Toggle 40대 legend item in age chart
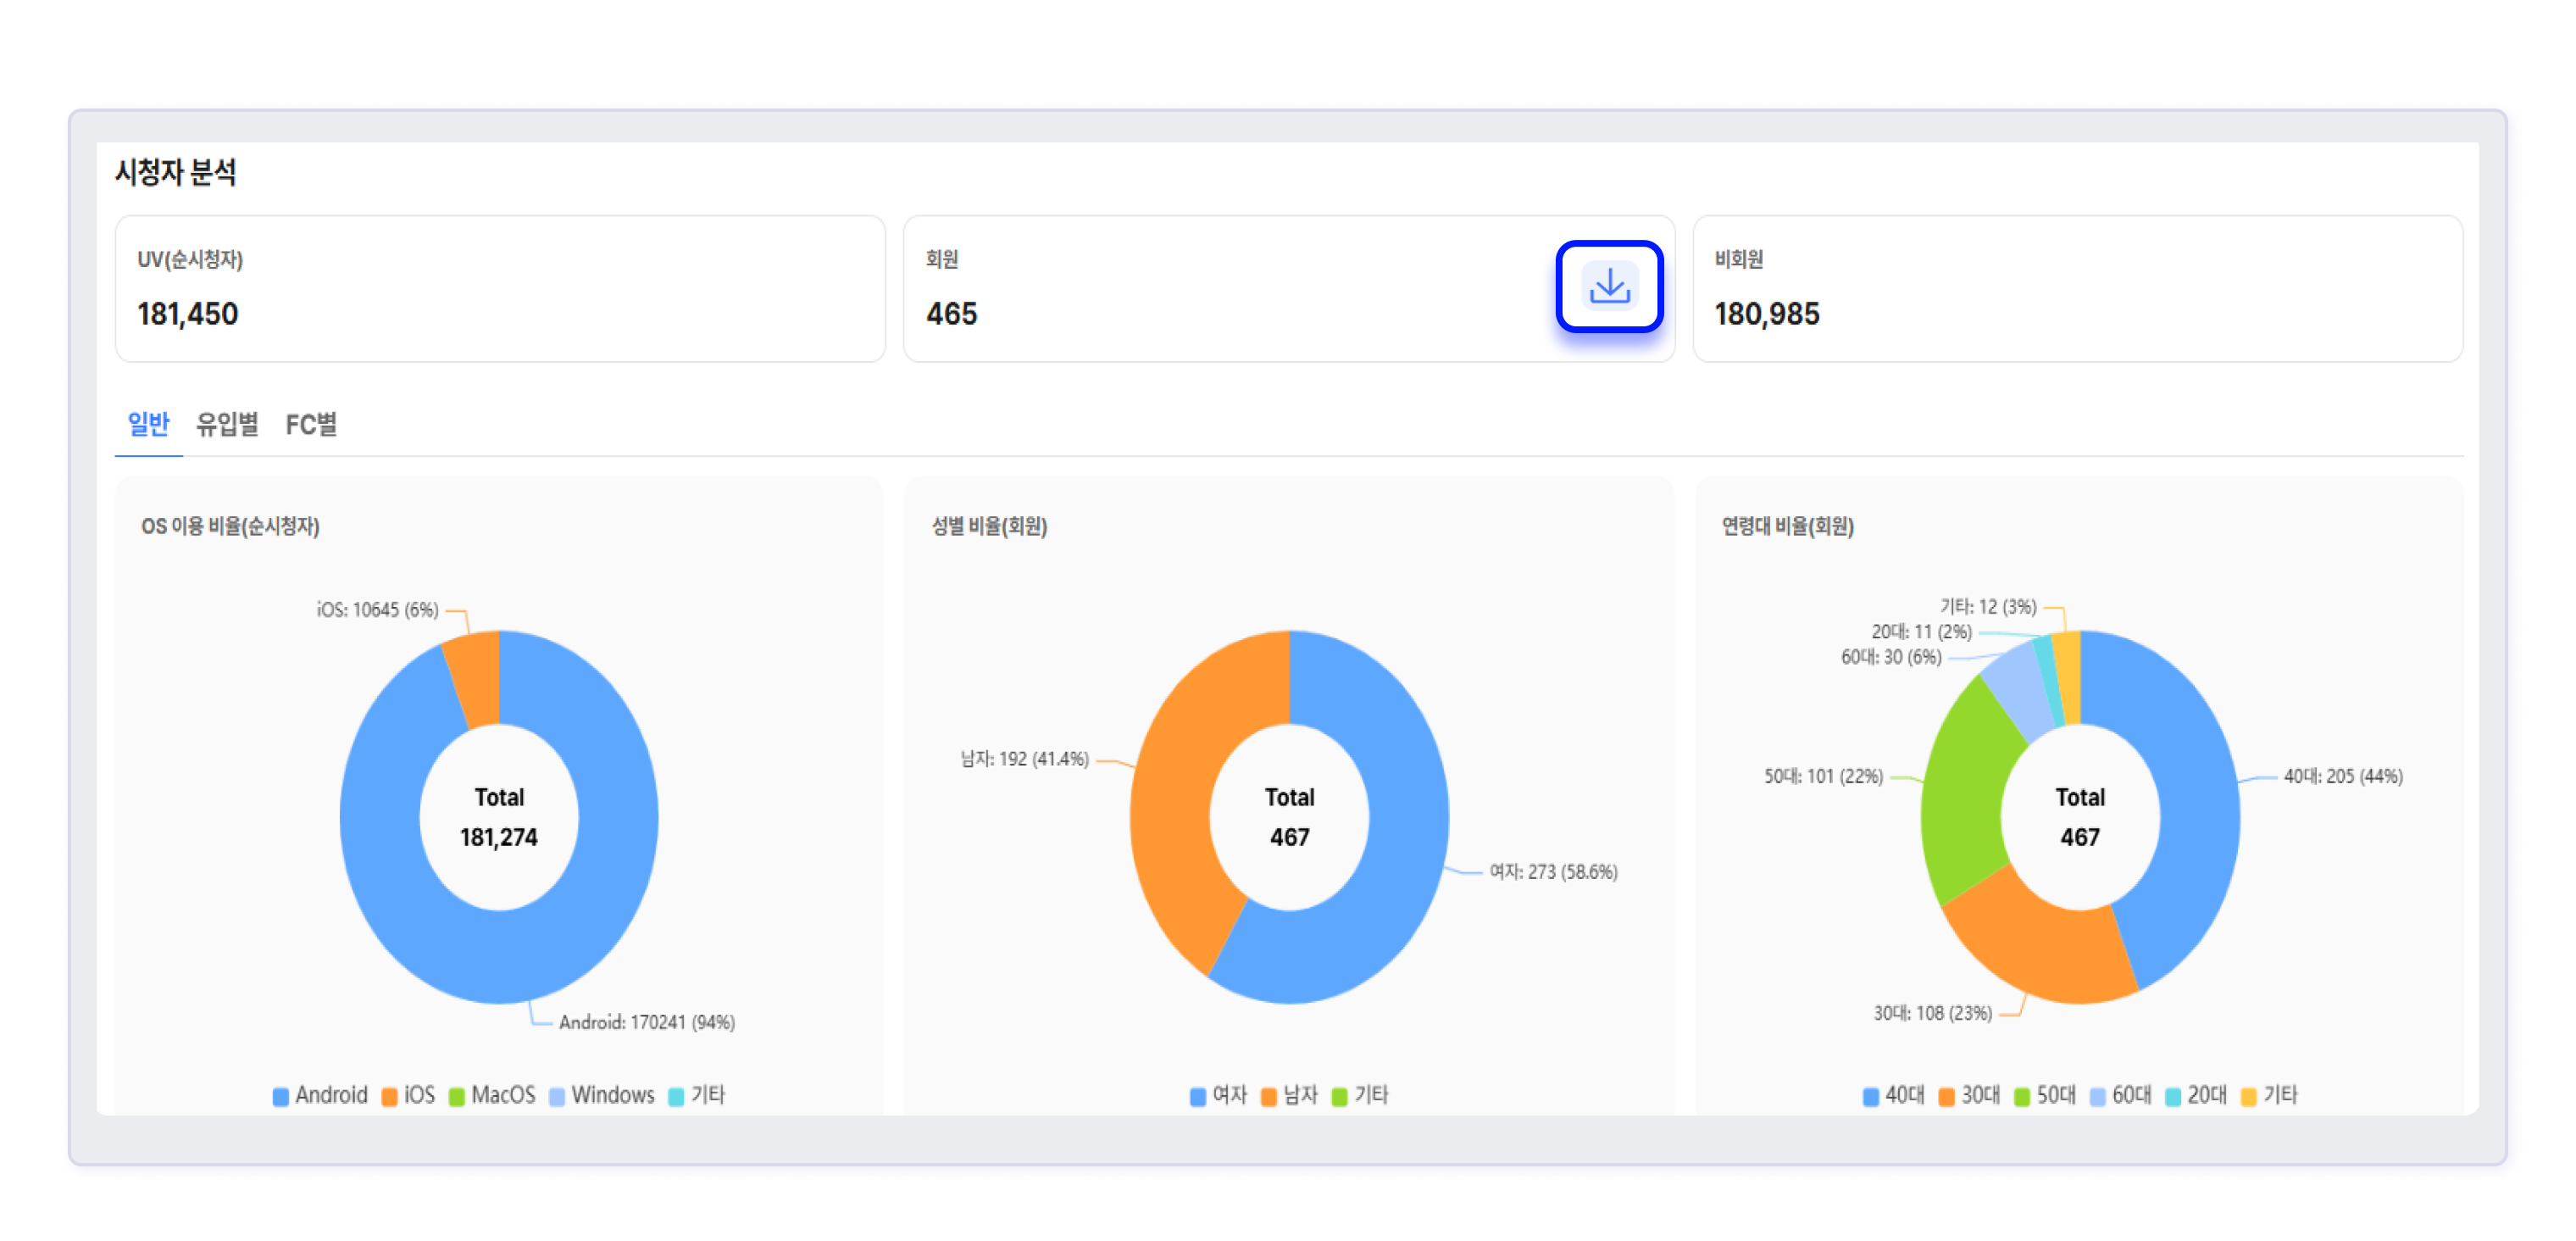 point(1893,1095)
